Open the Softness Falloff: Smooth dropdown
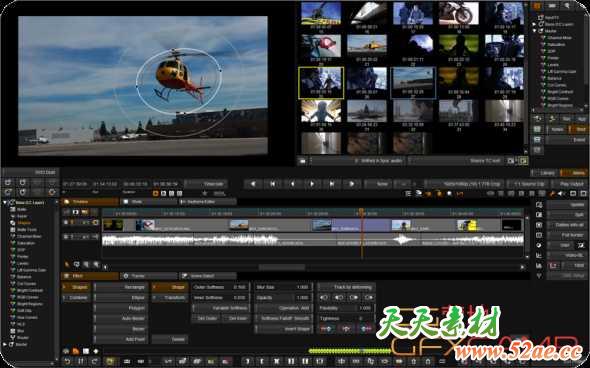The height and width of the screenshot is (368, 590). 284,318
